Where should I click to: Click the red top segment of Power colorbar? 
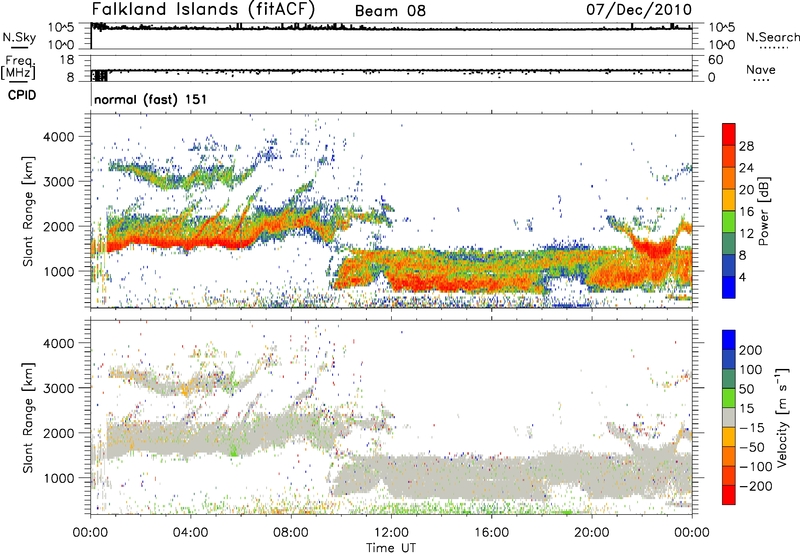click(x=729, y=134)
